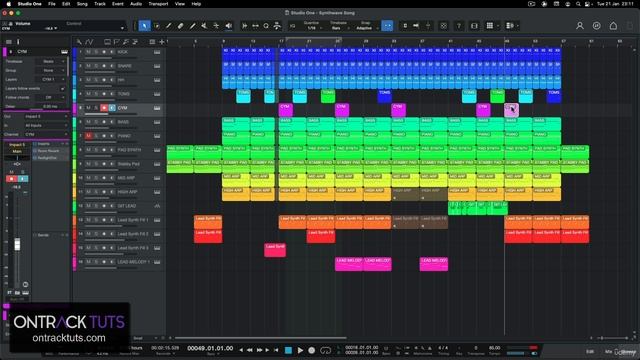Toggle monitor on CYM track
The height and width of the screenshot is (360, 640).
[112, 108]
